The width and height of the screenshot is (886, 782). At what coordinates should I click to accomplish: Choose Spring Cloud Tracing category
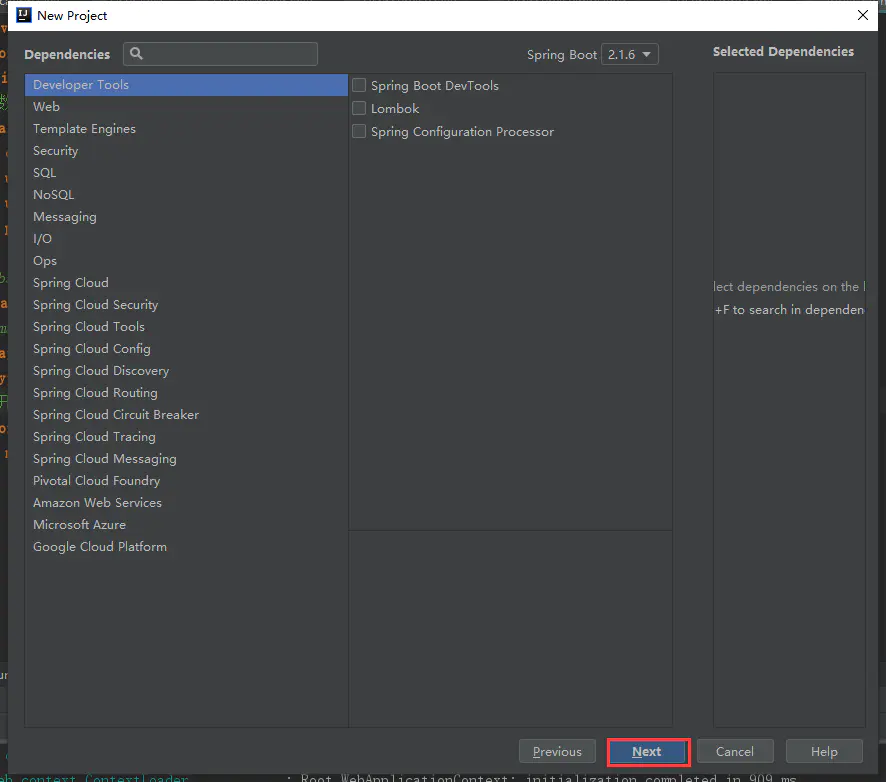(186, 437)
